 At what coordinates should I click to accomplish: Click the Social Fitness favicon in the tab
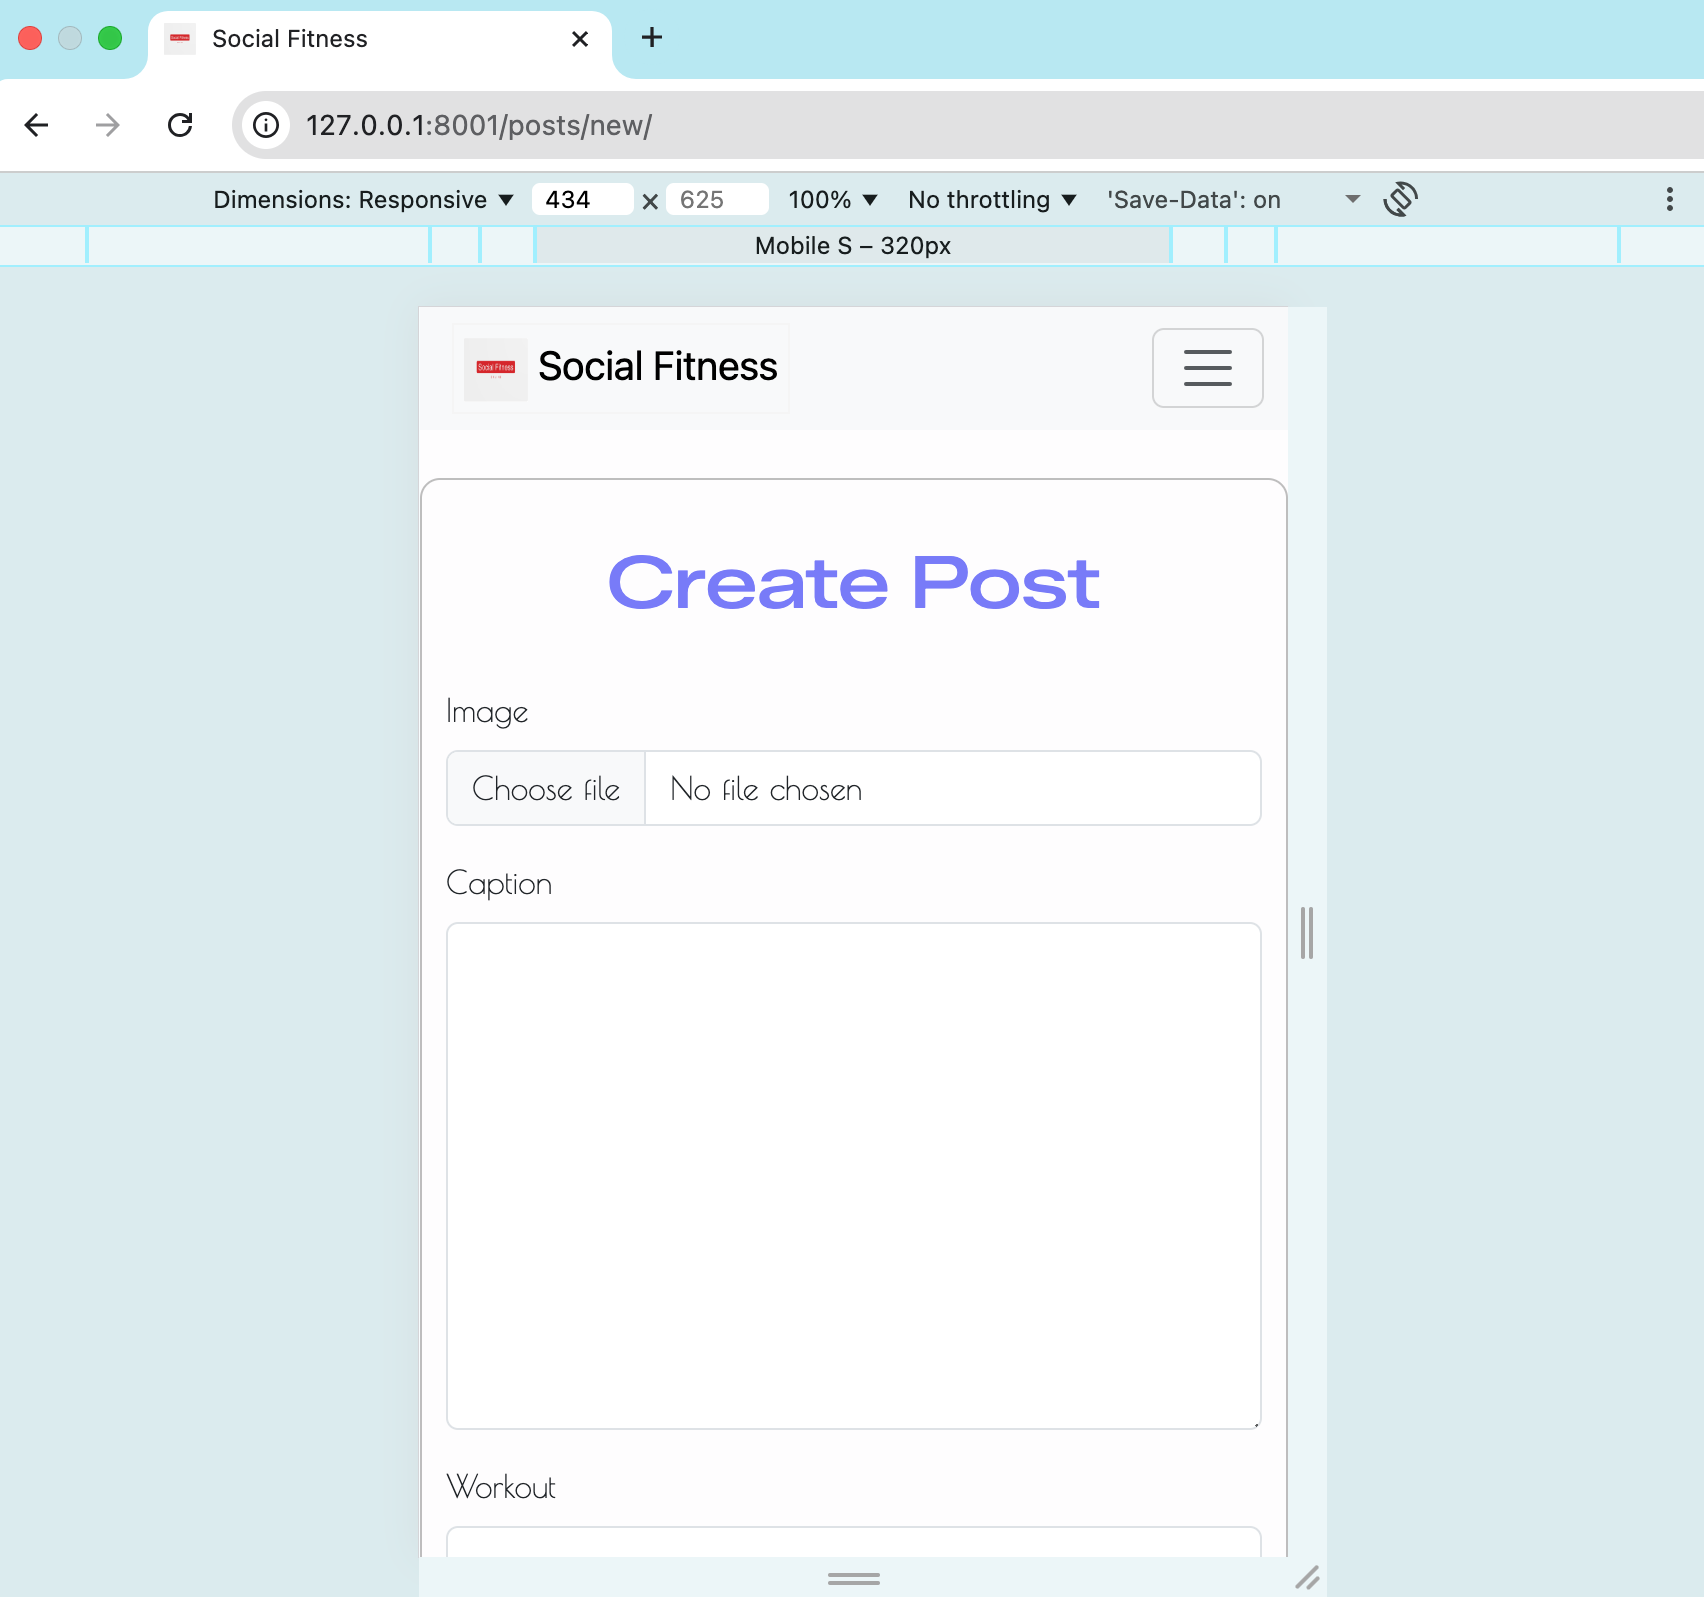(x=180, y=38)
